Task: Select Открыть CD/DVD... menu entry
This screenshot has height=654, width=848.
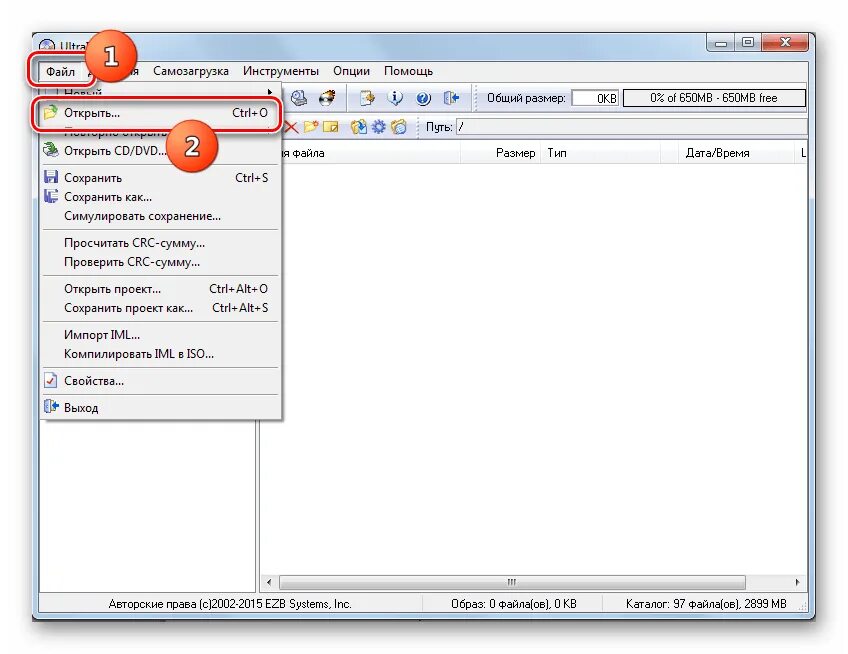Action: (161, 151)
